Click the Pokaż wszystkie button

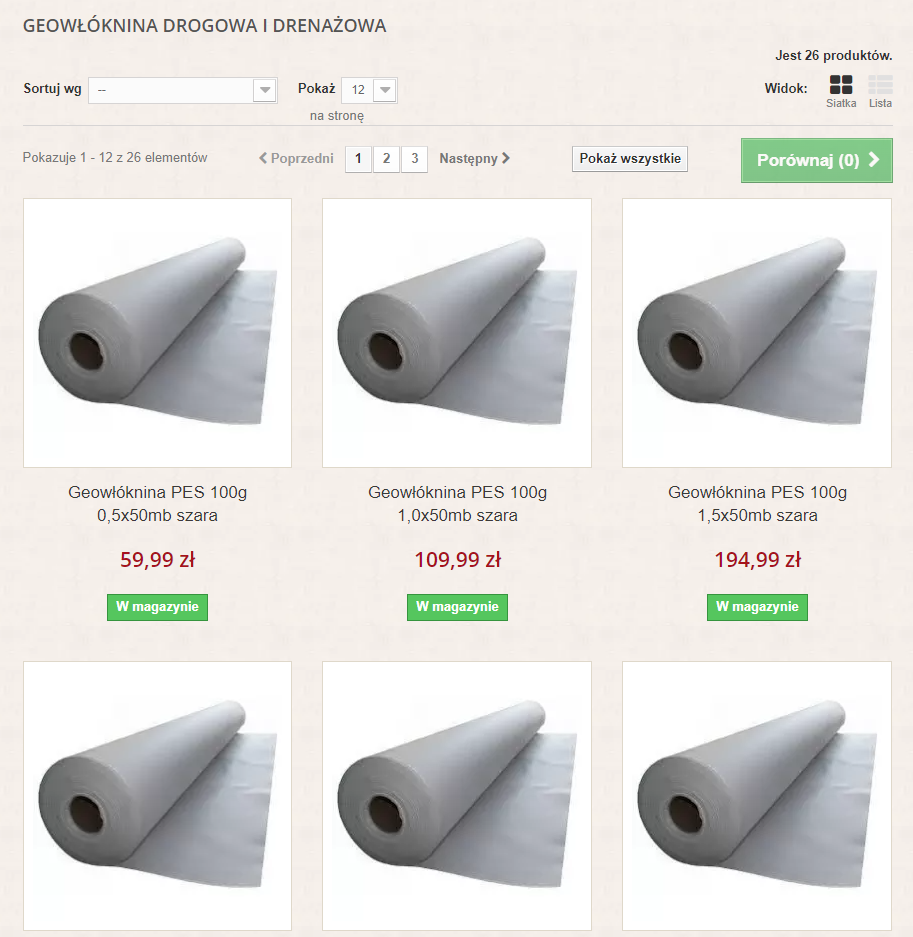tap(630, 159)
